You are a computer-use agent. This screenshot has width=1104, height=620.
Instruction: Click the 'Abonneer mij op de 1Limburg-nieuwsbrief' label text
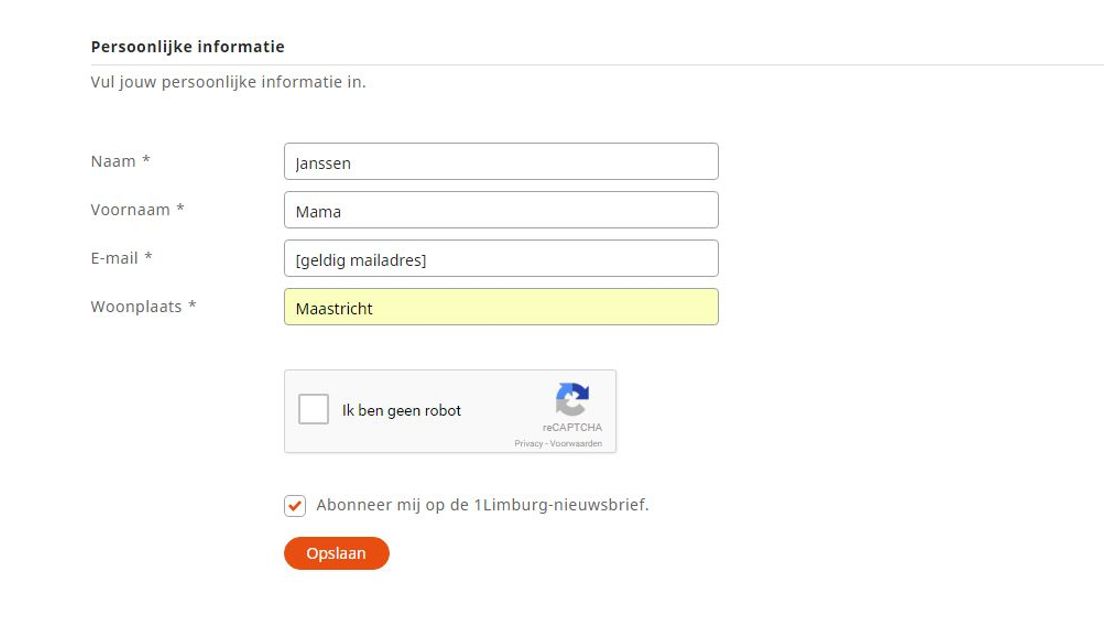click(482, 505)
